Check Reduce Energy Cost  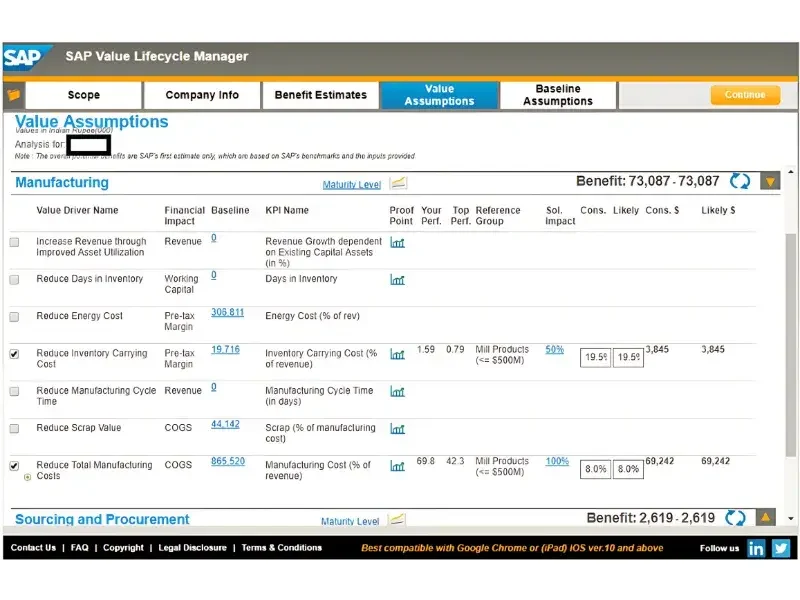[x=14, y=317]
